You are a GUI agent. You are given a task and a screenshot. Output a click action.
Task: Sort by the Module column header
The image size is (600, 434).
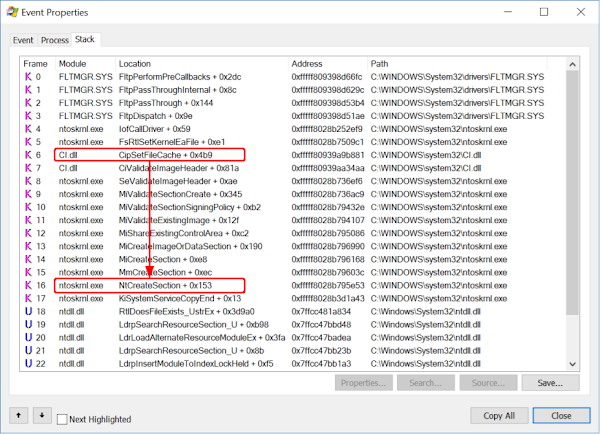pyautogui.click(x=73, y=63)
